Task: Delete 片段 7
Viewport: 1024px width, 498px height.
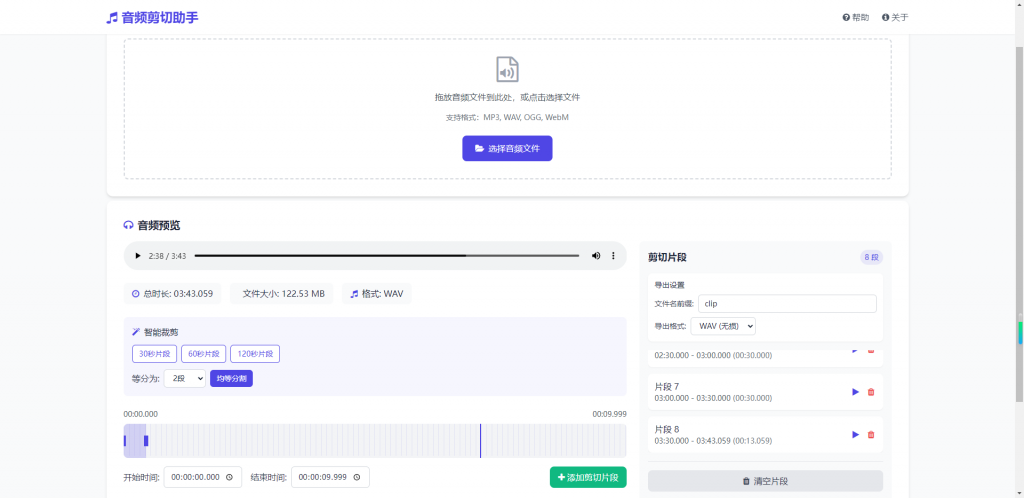Action: click(871, 392)
